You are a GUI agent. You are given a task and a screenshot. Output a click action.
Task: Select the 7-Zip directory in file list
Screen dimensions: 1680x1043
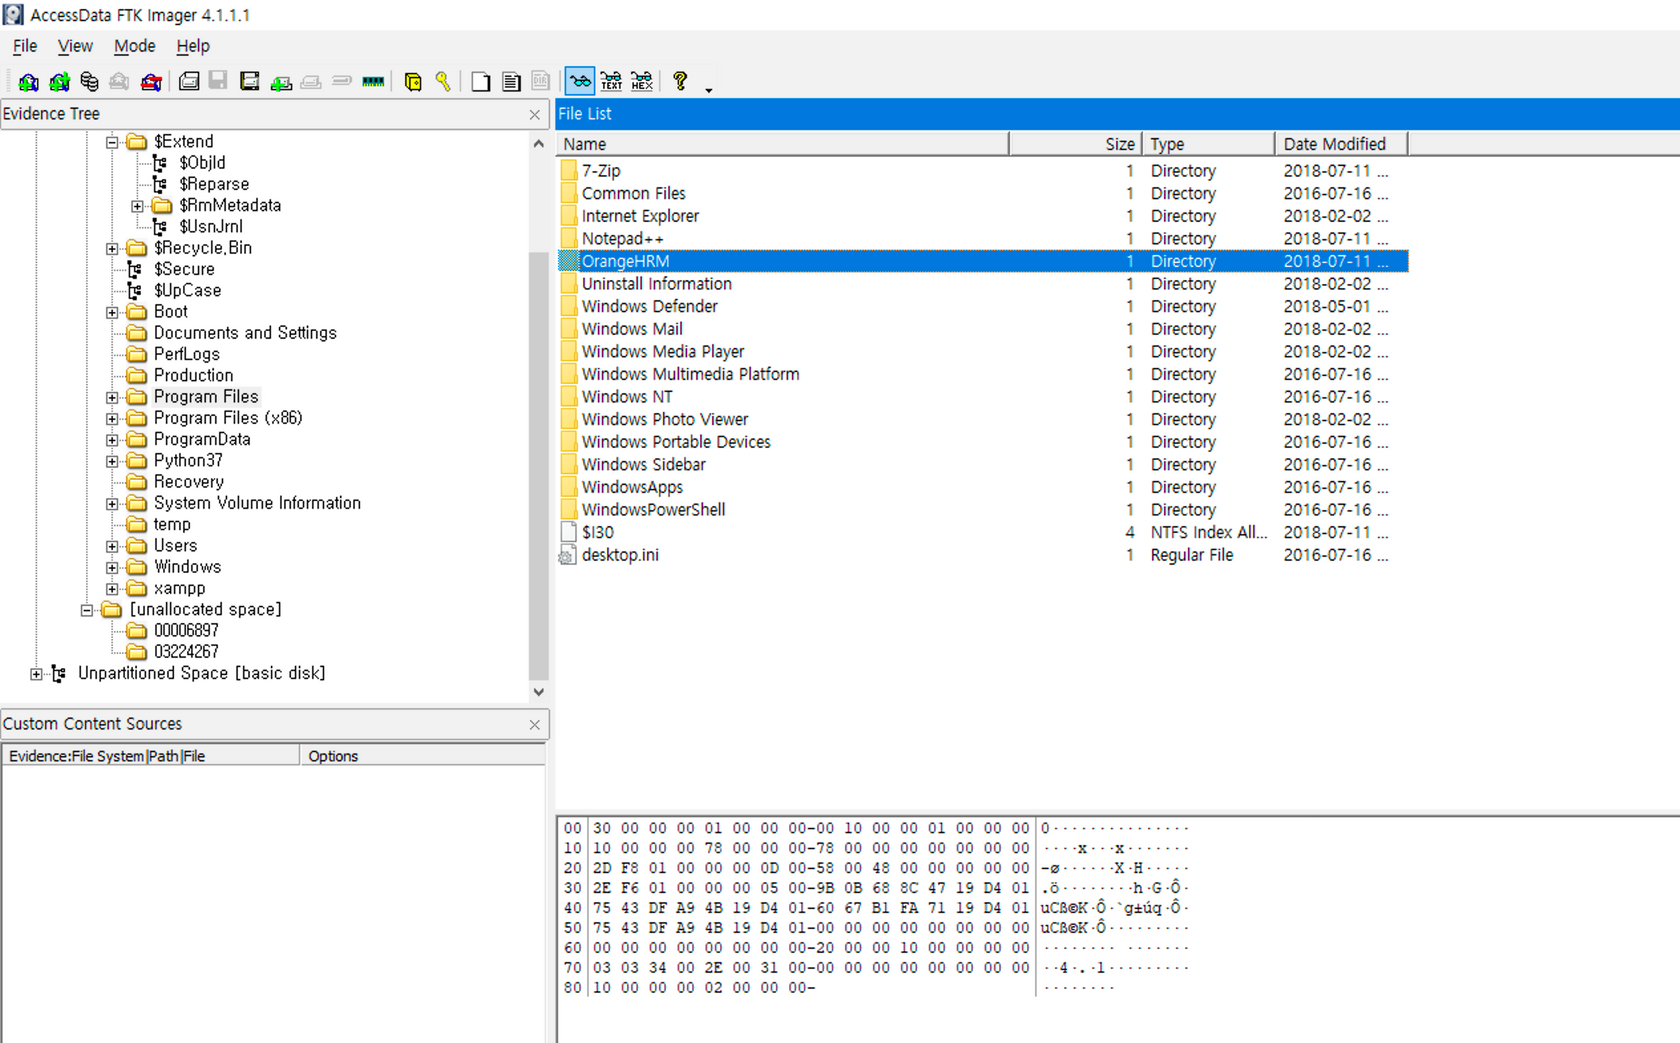coord(983,171)
